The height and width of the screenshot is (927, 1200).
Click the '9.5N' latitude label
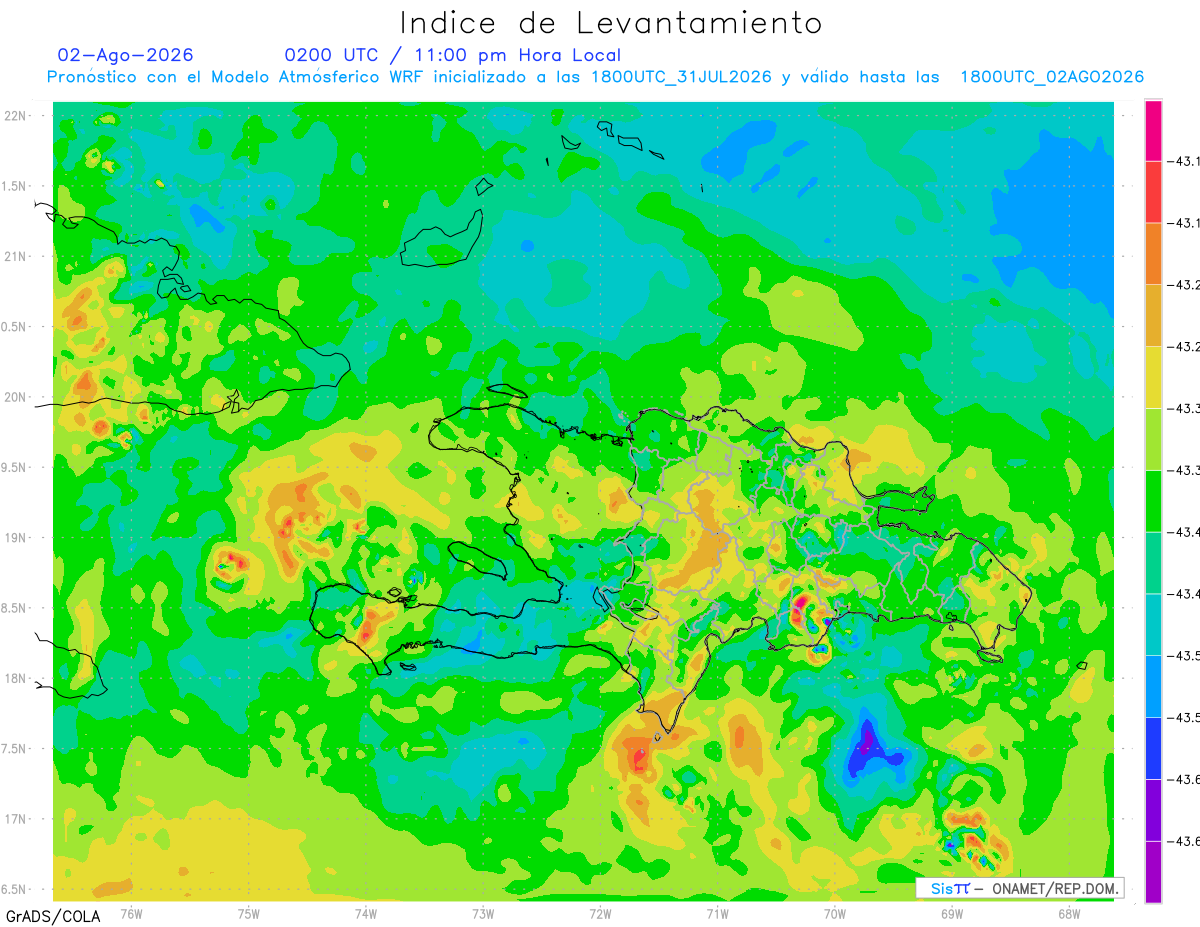tap(15, 467)
